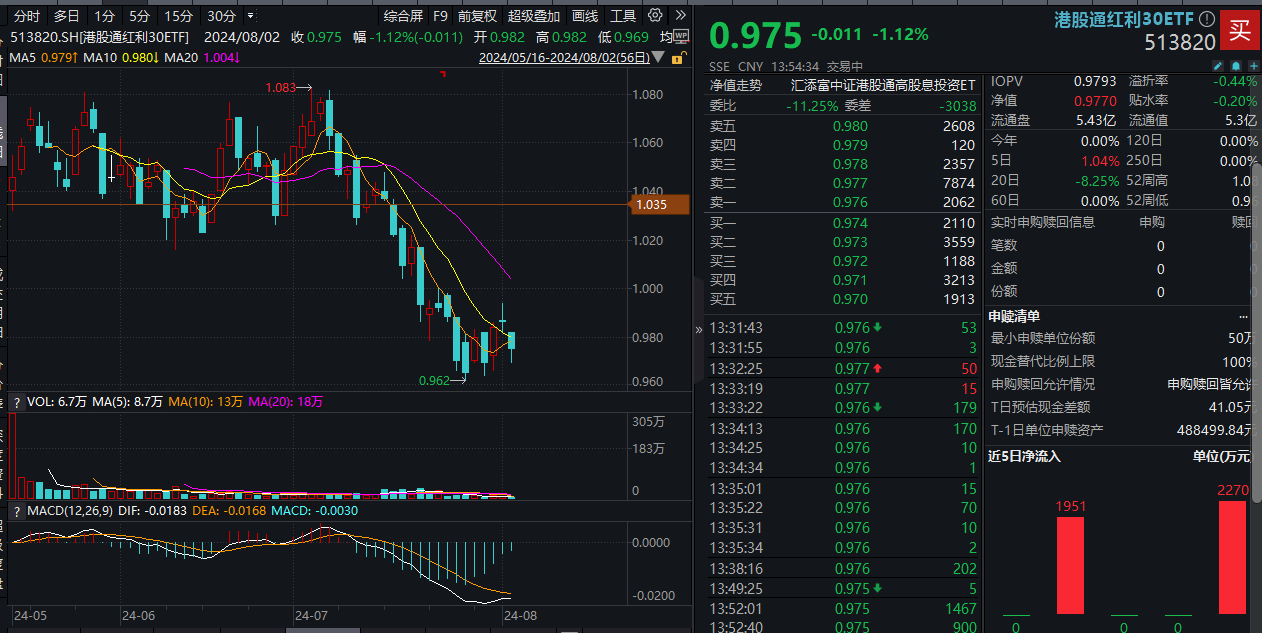Open the date range dropdown for 2024/05/16-2024/08/02
This screenshot has width=1262, height=633.
pos(658,58)
